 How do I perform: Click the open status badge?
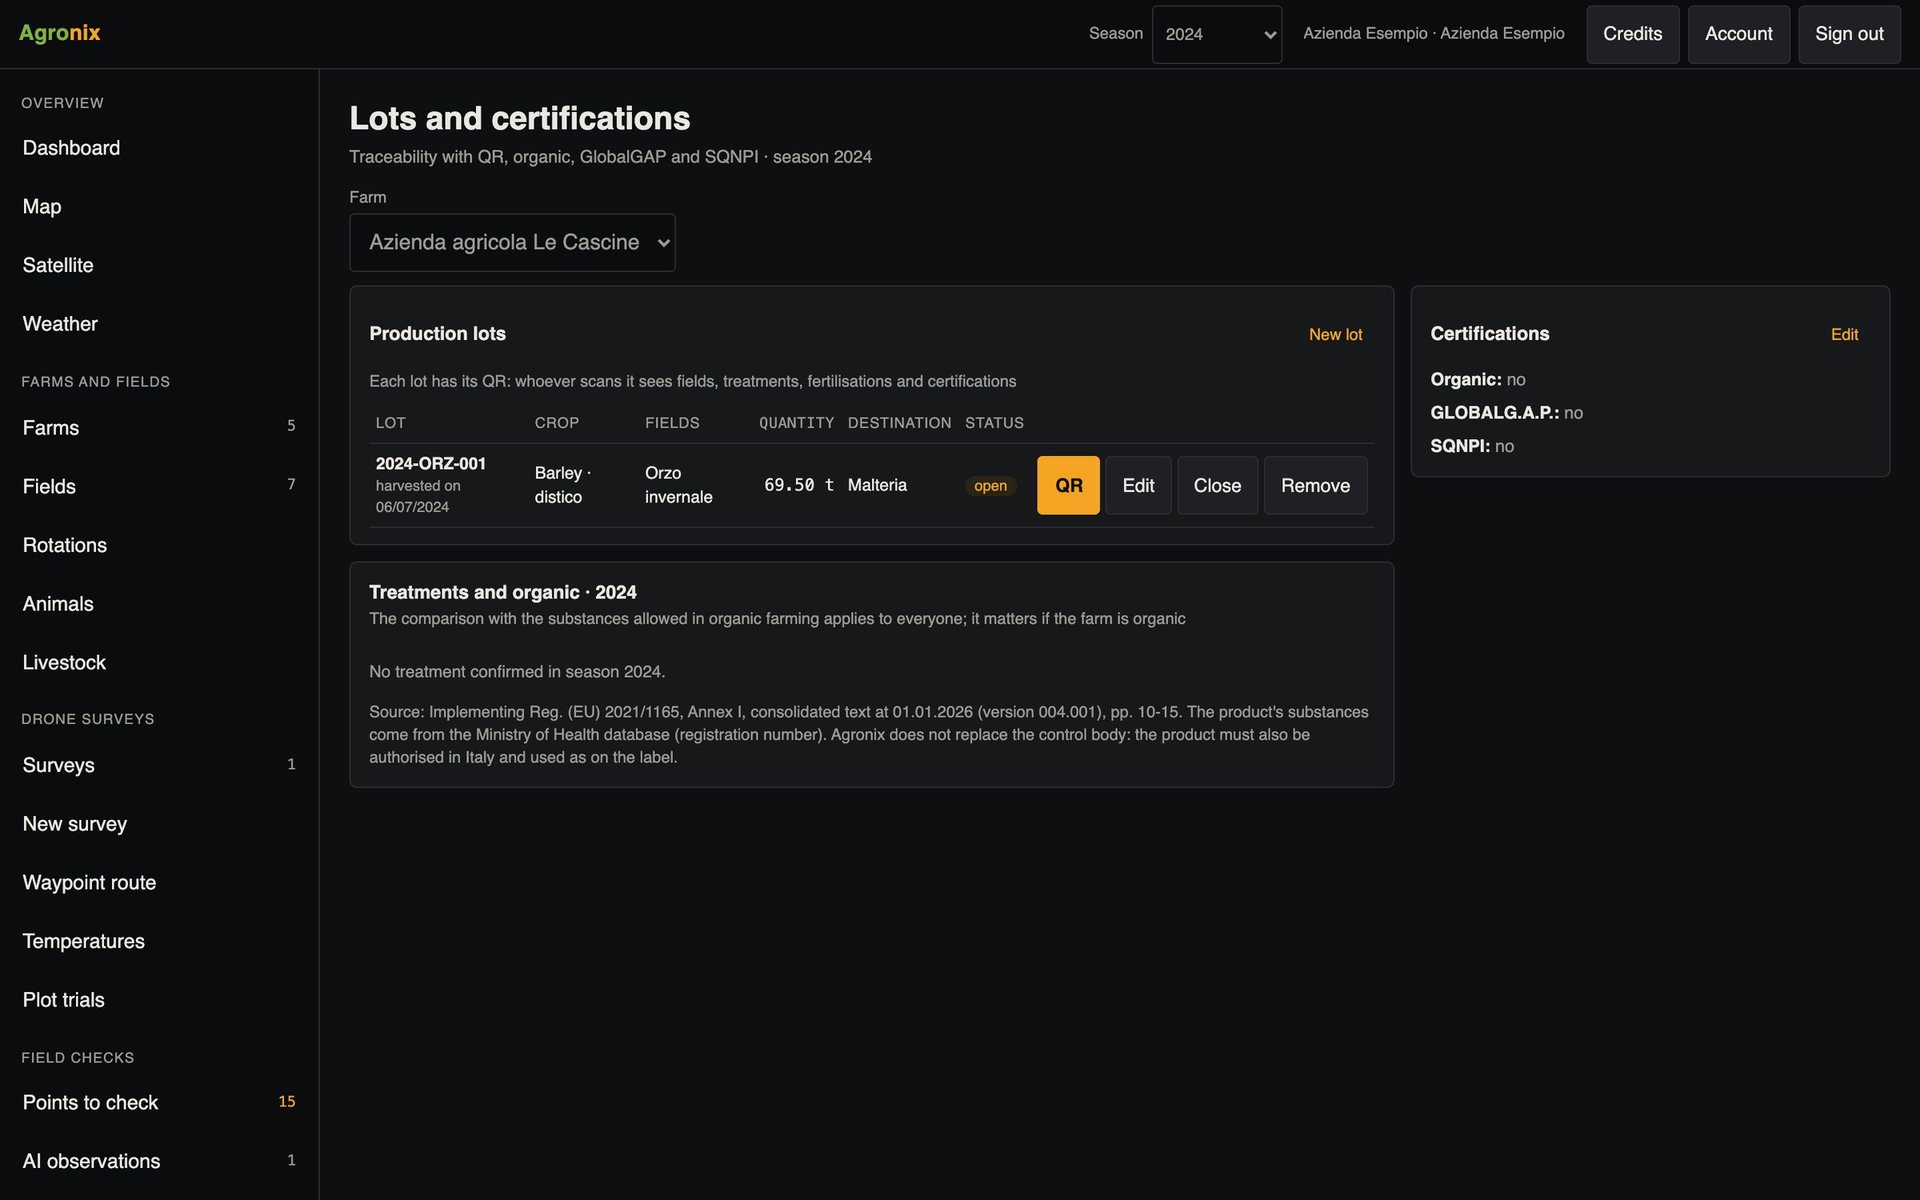pos(990,485)
